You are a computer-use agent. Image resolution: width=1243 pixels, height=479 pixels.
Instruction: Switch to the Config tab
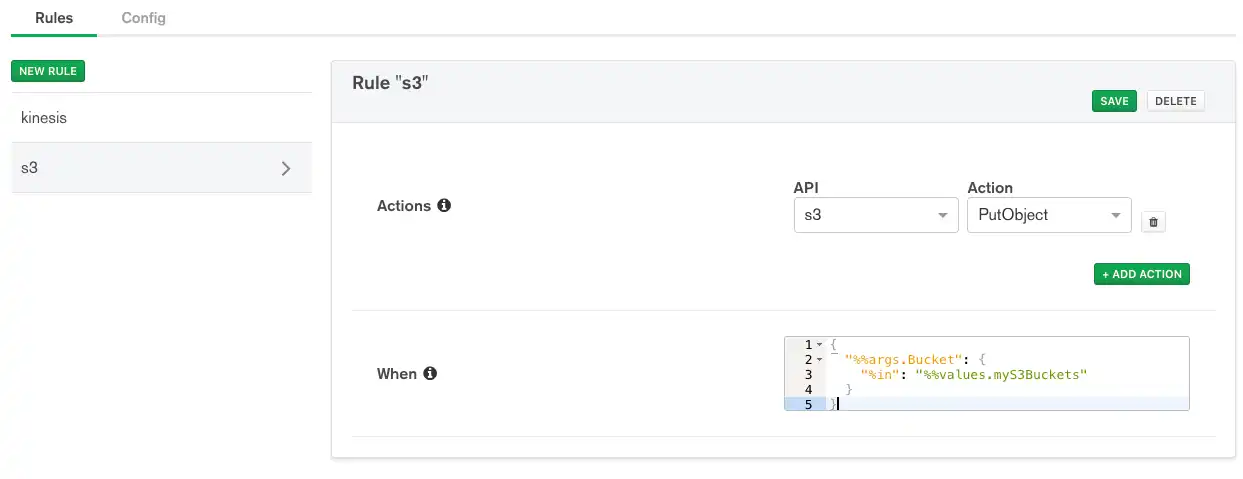pos(144,18)
